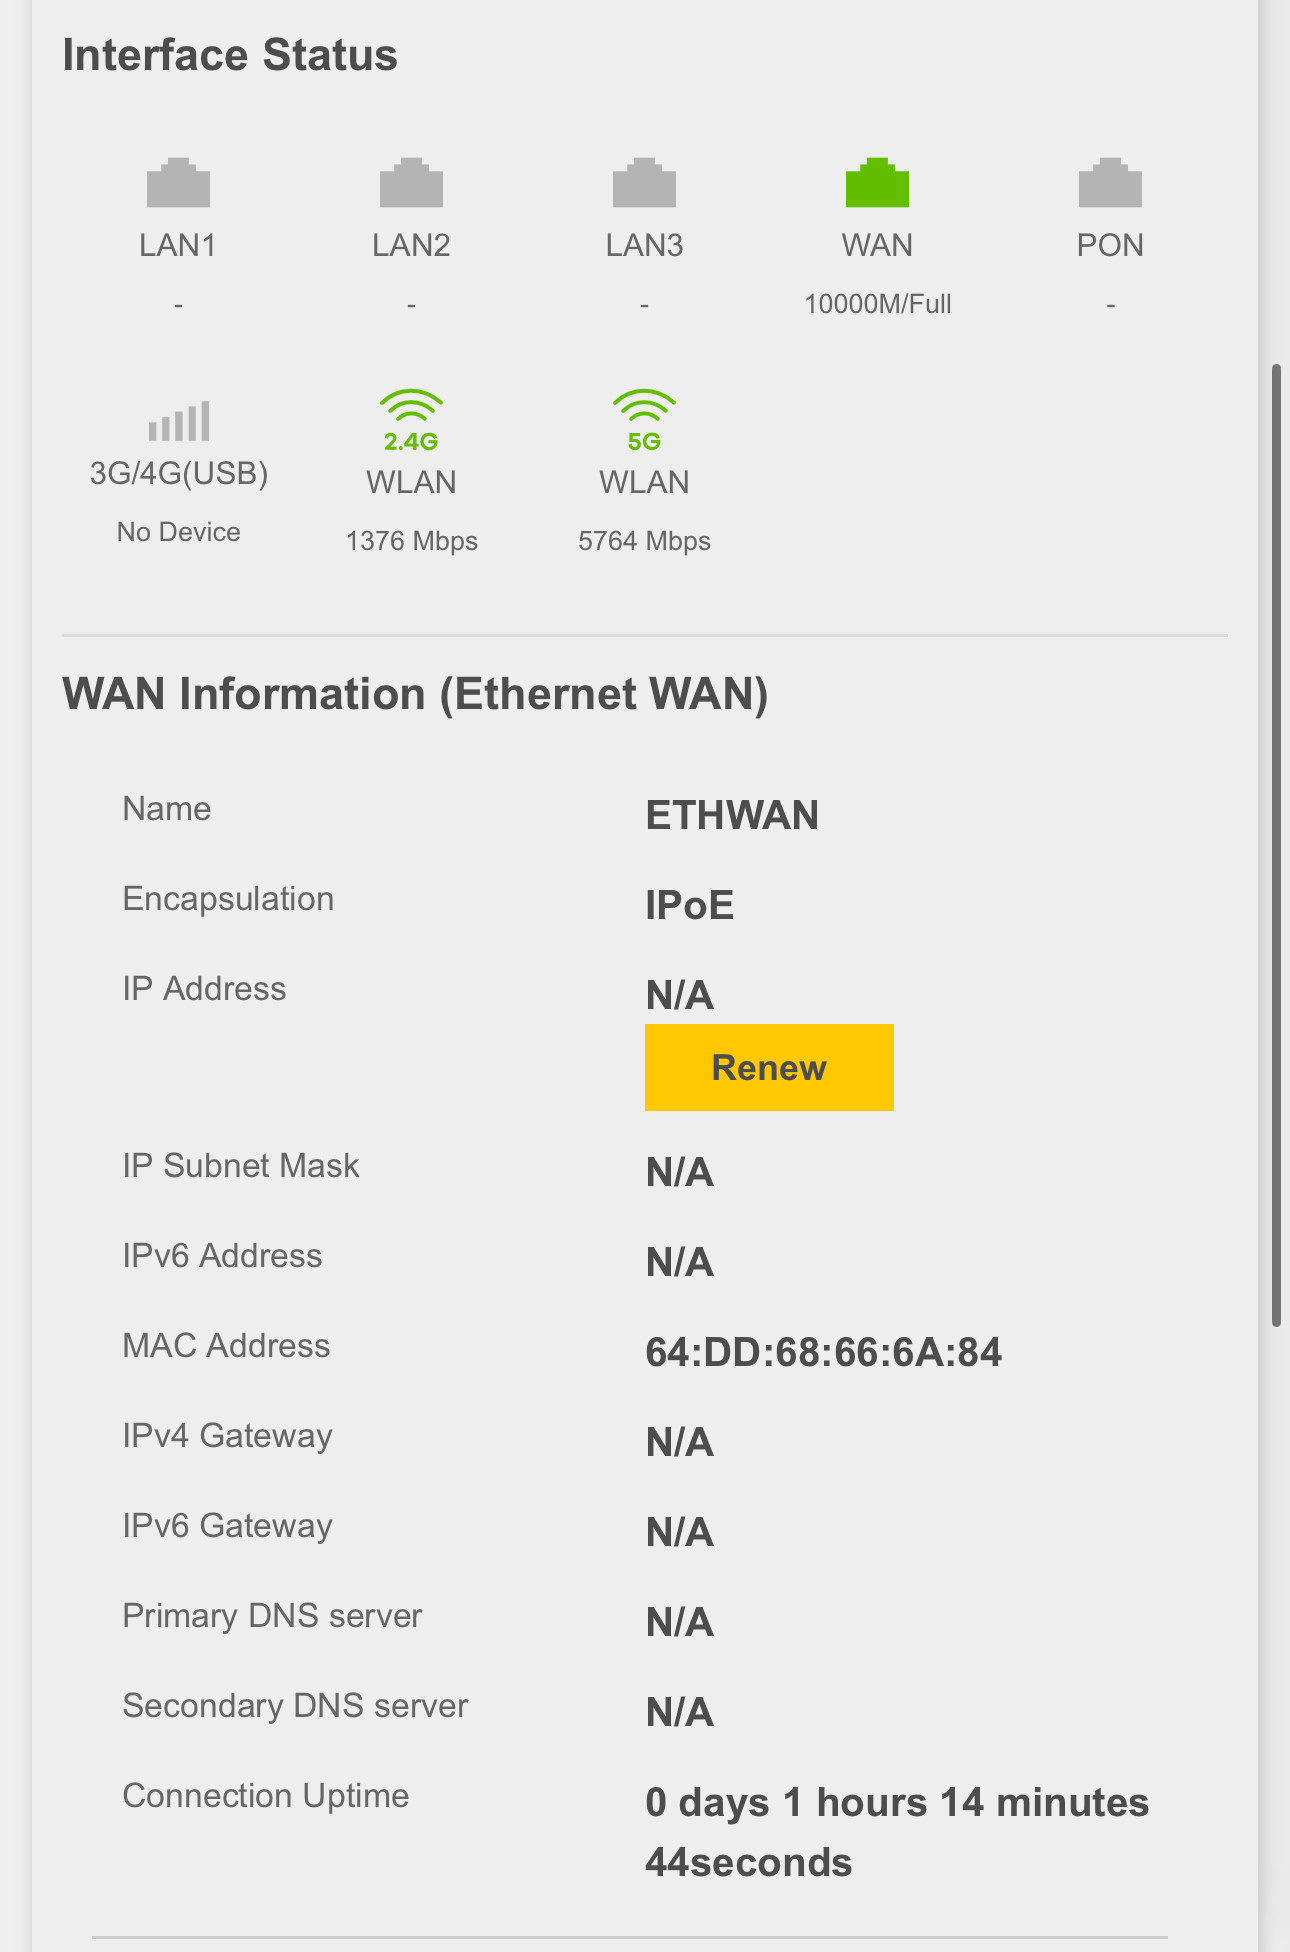Click the No Device status text
This screenshot has height=1952, width=1290.
coord(179,532)
